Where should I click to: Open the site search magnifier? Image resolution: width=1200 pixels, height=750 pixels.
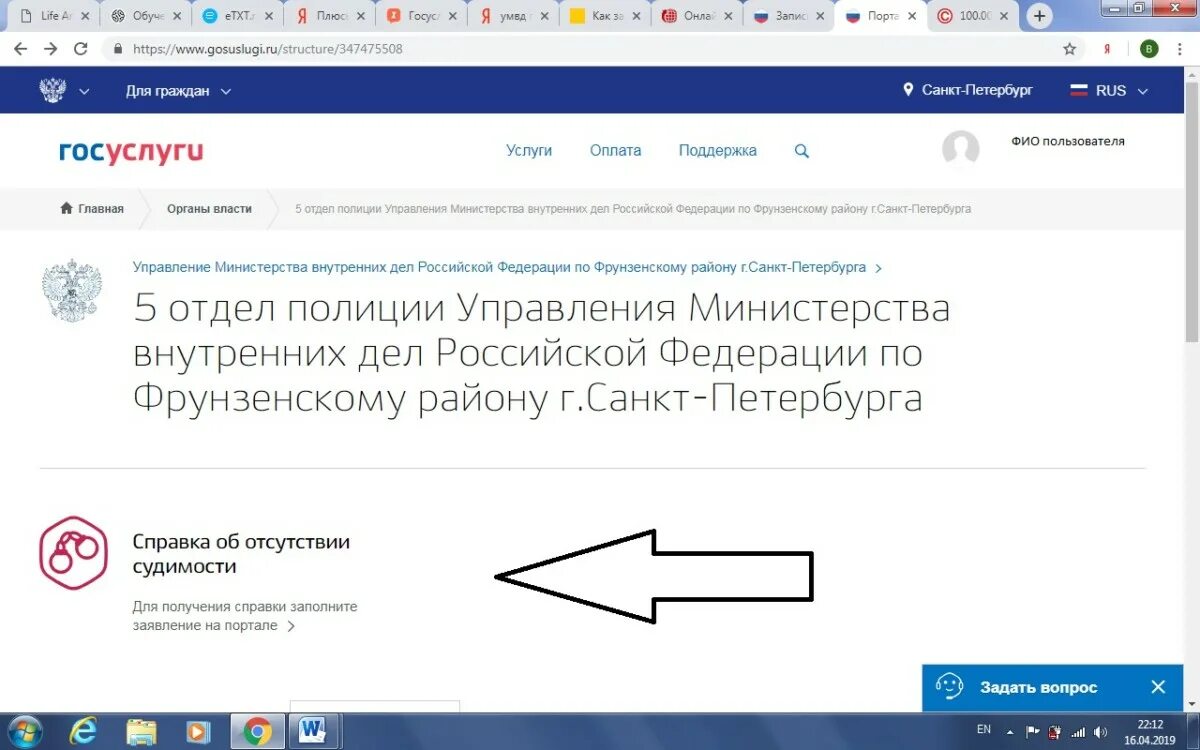(801, 151)
